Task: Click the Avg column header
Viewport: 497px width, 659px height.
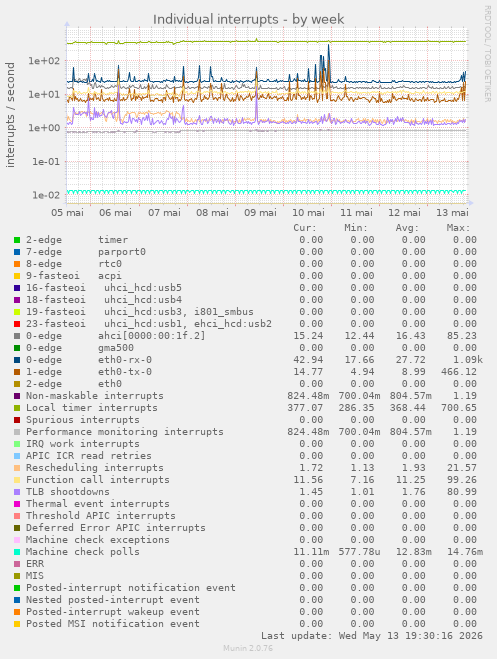Action: pyautogui.click(x=407, y=228)
